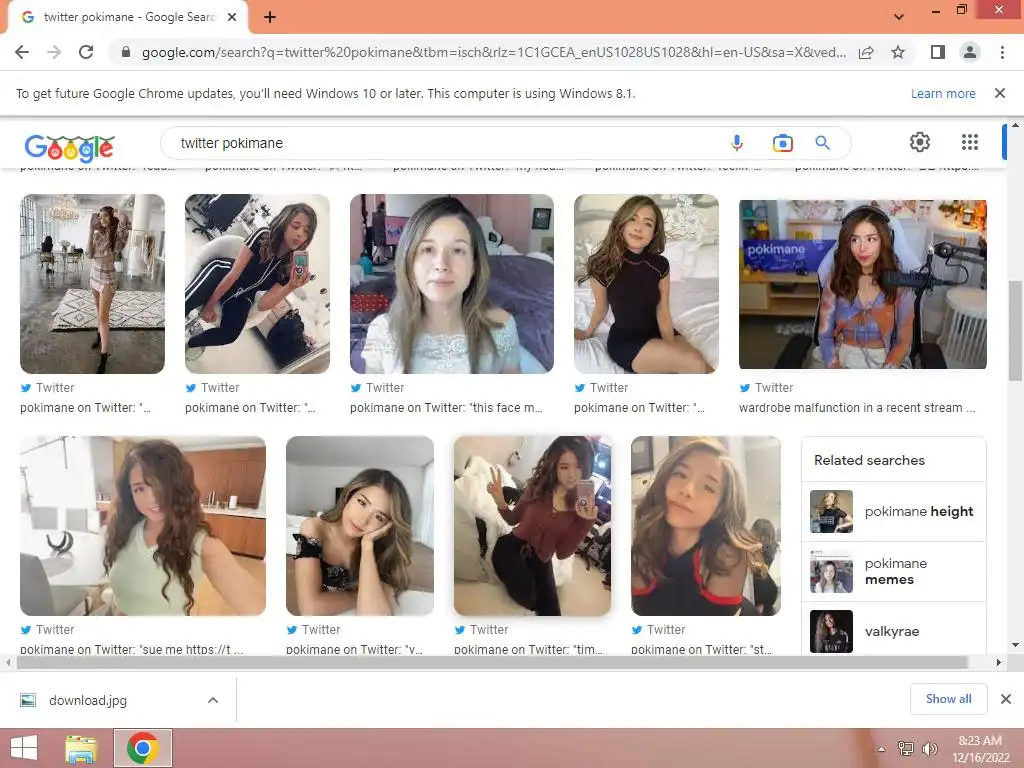Select related search 'valkyrae'

[893, 631]
